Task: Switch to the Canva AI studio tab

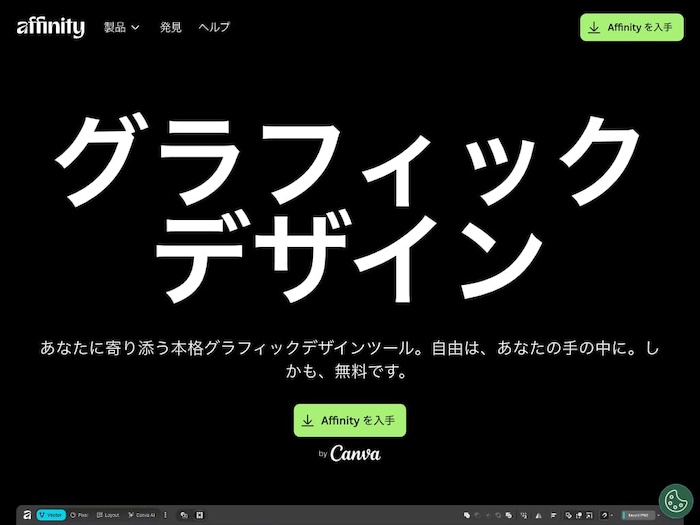Action: pos(142,515)
